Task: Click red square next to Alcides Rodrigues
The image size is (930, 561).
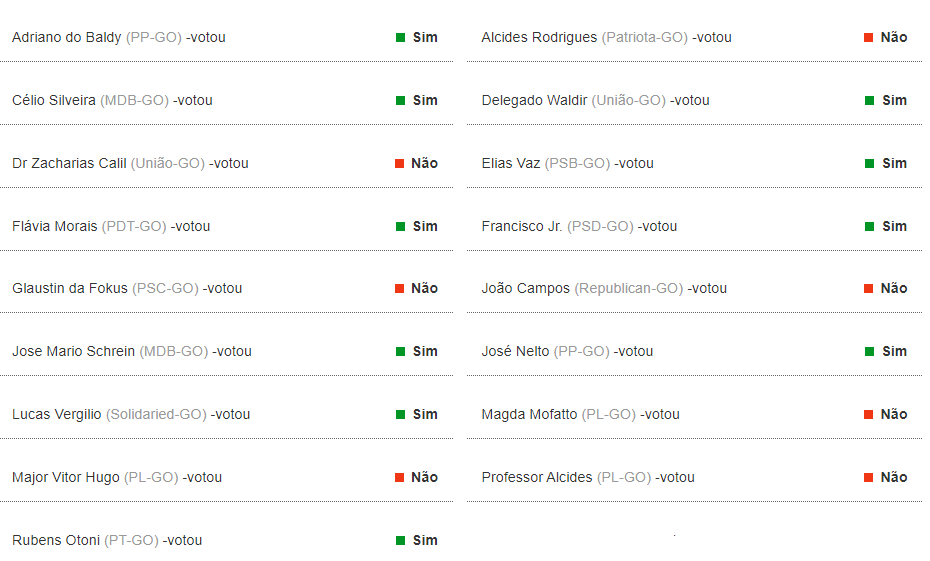Action: point(869,38)
